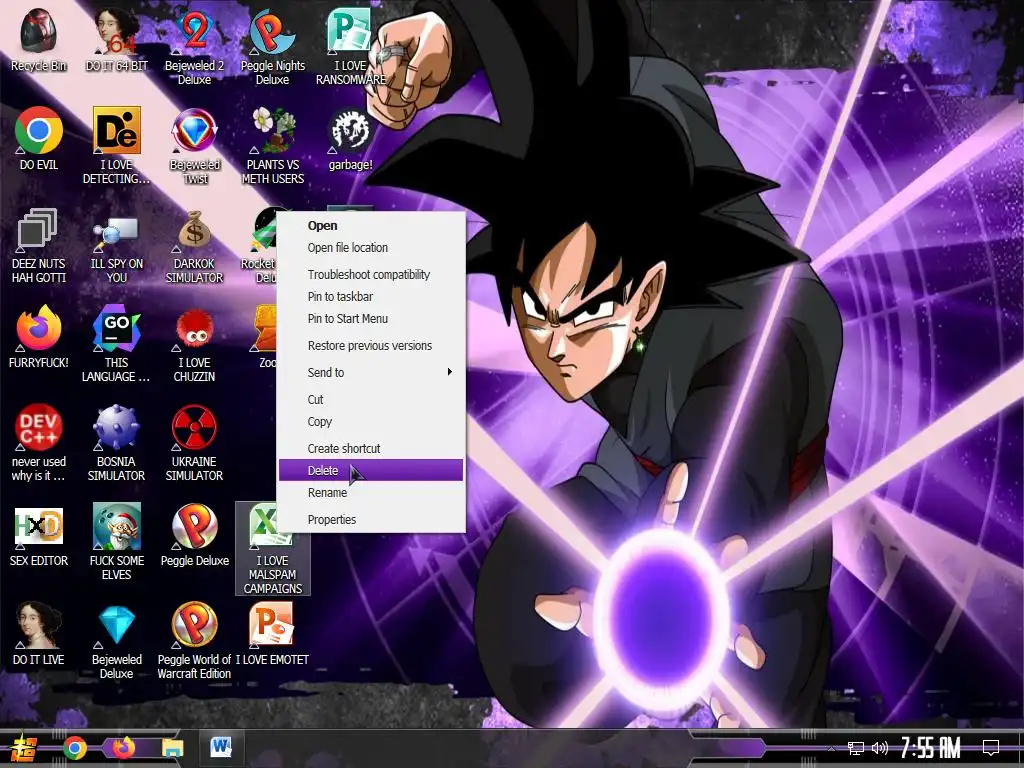This screenshot has height=768, width=1024.
Task: Switch to Word in the taskbar
Action: point(221,747)
